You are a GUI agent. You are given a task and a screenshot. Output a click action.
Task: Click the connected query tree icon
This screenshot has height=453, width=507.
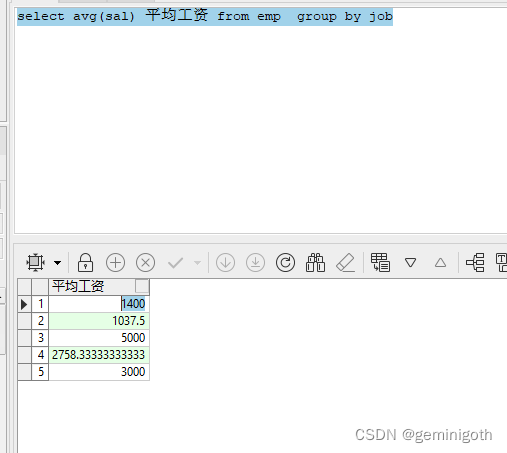[475, 262]
